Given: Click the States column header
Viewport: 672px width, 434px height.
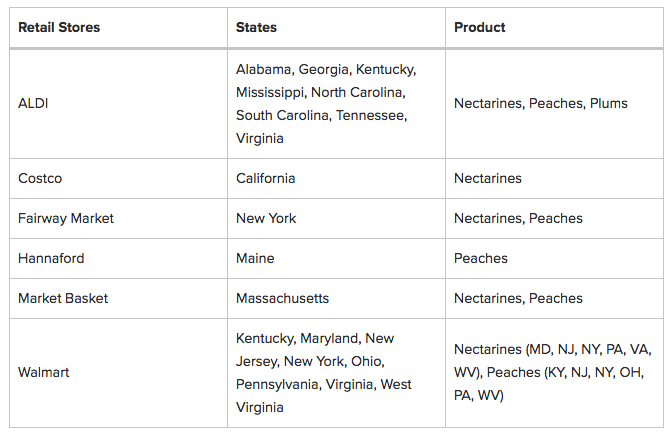Looking at the screenshot, I should pyautogui.click(x=257, y=27).
